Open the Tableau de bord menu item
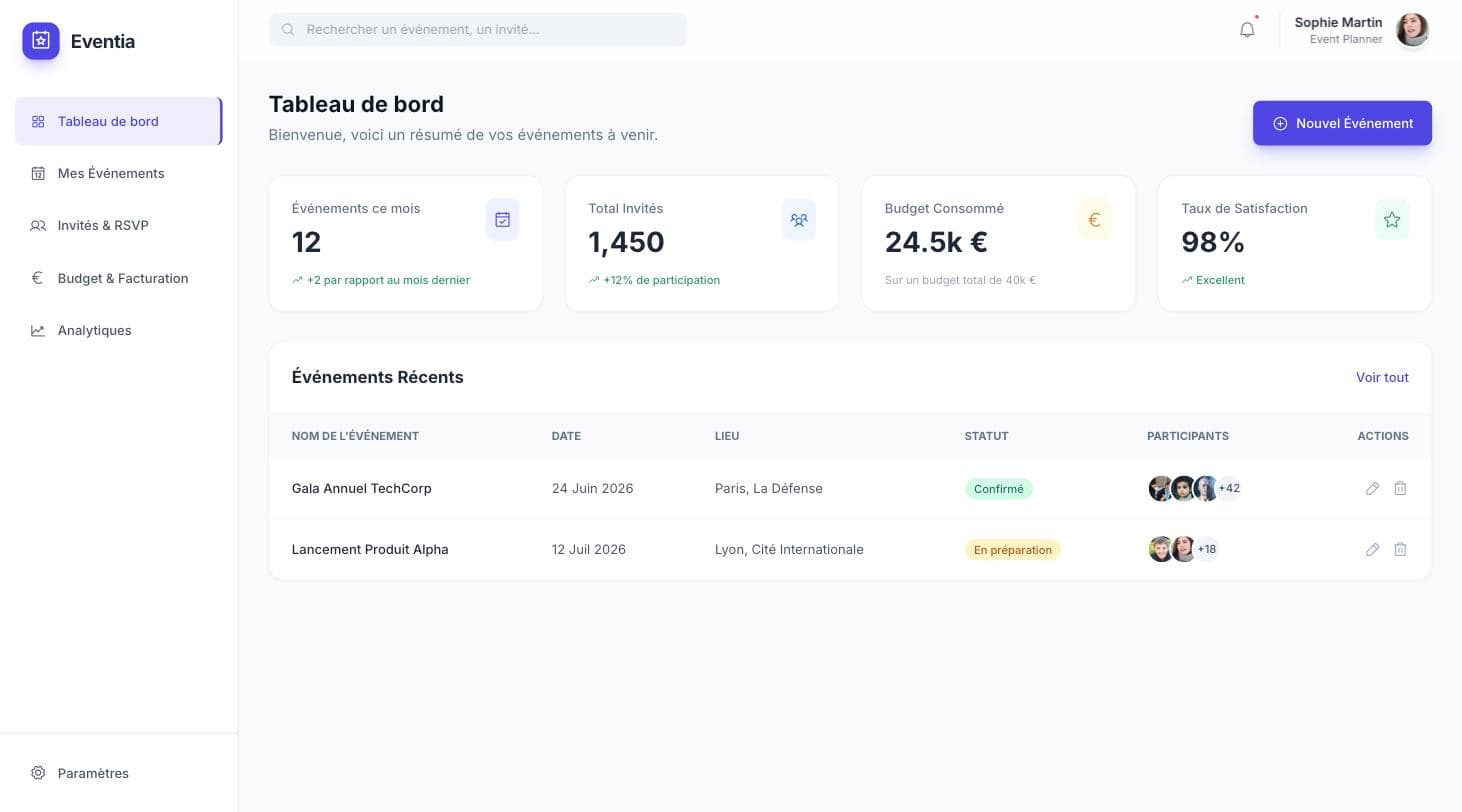The height and width of the screenshot is (812, 1462). (118, 121)
